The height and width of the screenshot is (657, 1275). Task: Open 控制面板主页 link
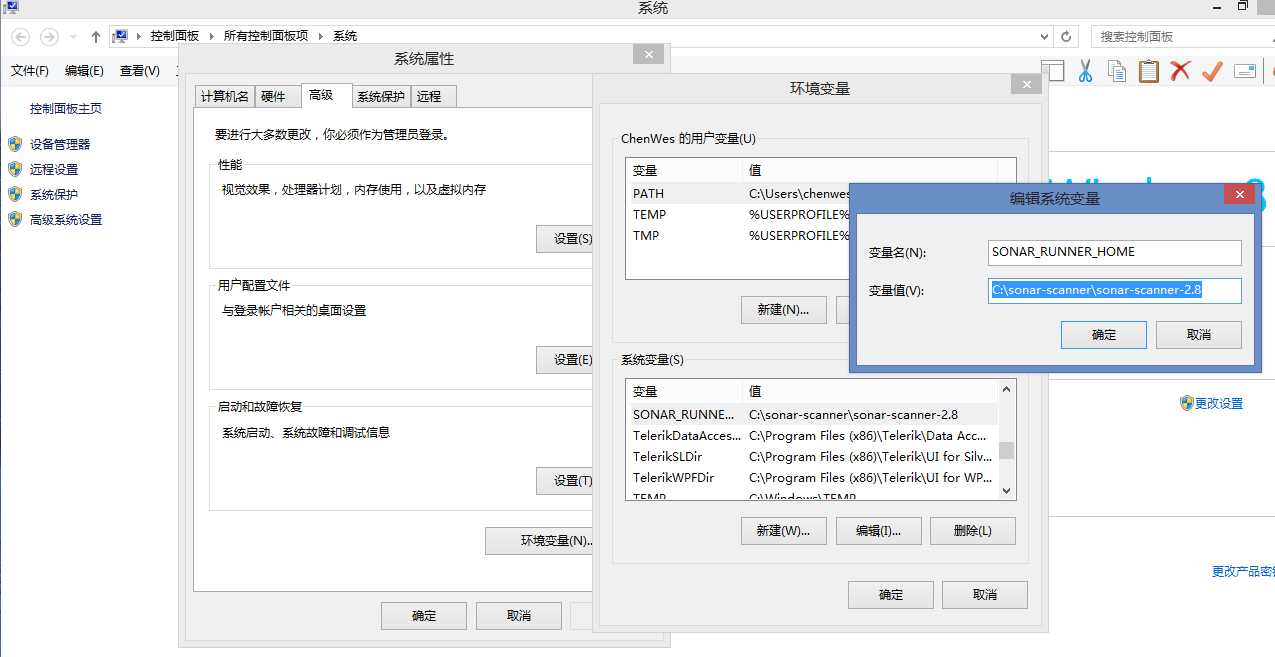(66, 109)
